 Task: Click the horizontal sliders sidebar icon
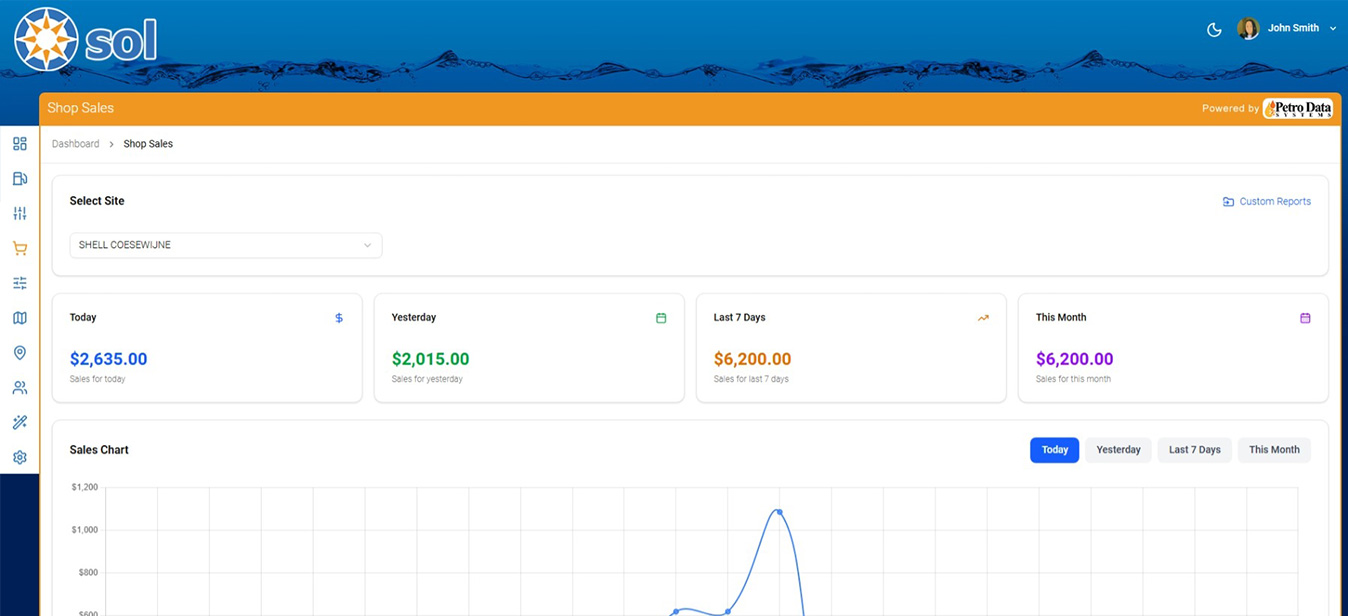click(19, 283)
